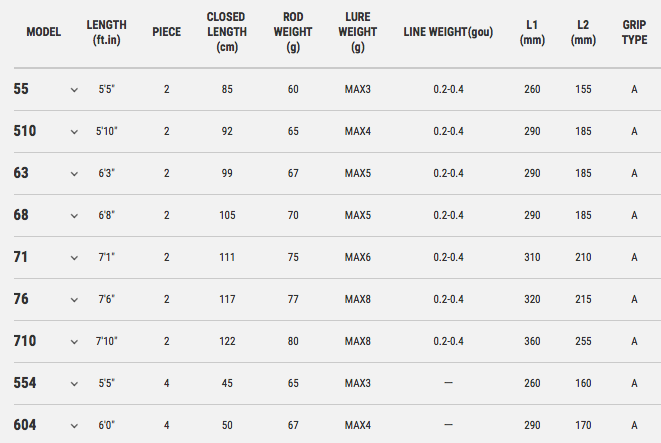This screenshot has height=443, width=661.
Task: Click the CLOSED LENGTH (cm) column header
Action: click(x=227, y=32)
